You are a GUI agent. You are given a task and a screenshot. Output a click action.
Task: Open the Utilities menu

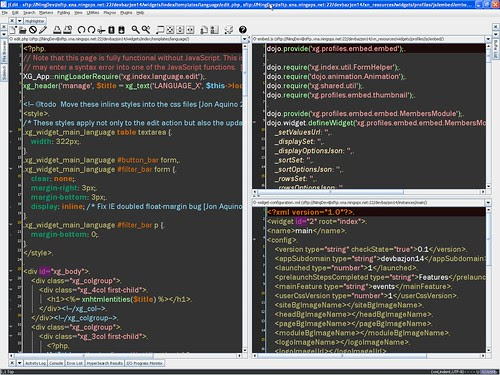click(x=93, y=13)
